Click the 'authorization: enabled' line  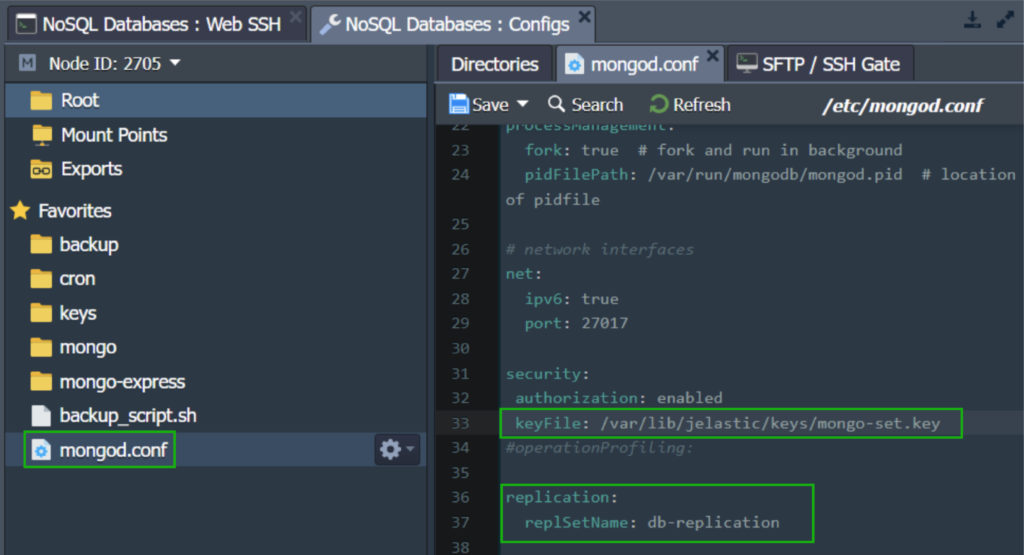[618, 398]
